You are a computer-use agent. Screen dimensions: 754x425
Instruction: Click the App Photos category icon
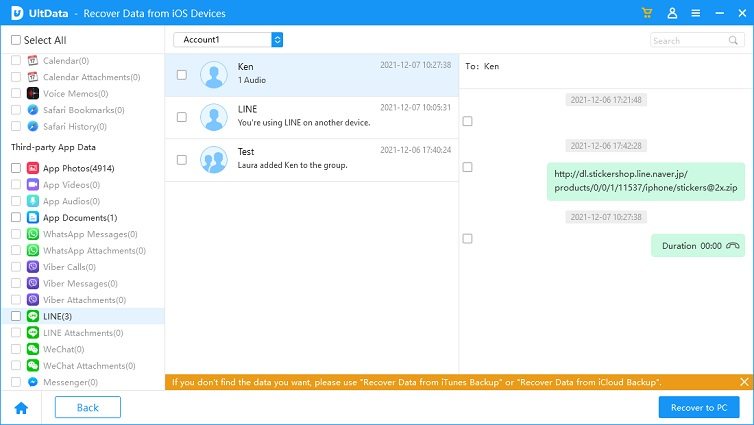[x=33, y=168]
